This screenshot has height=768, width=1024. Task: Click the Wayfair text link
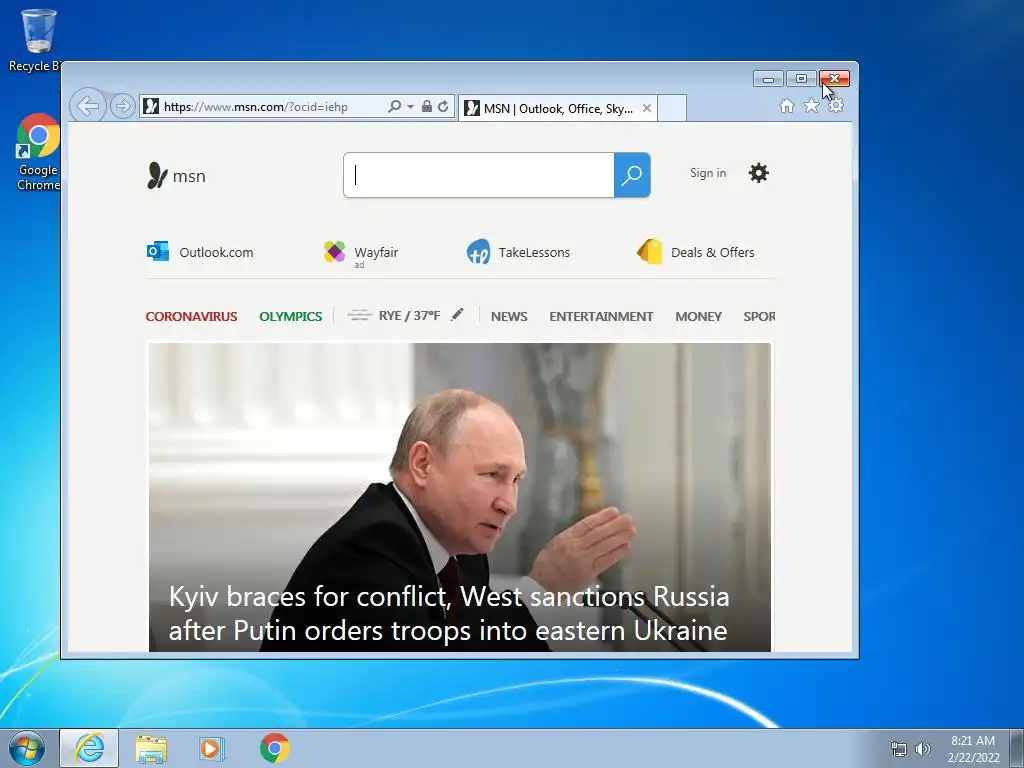(376, 253)
